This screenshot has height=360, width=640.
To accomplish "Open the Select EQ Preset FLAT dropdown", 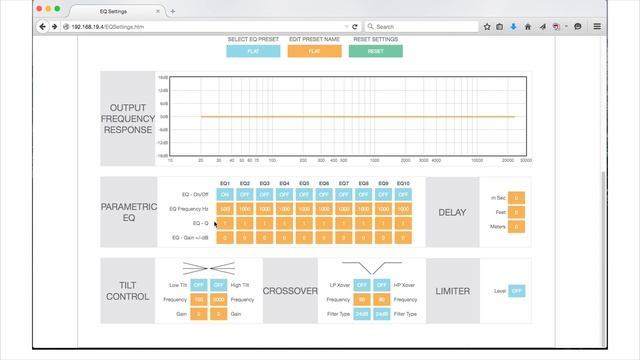I will click(x=253, y=51).
